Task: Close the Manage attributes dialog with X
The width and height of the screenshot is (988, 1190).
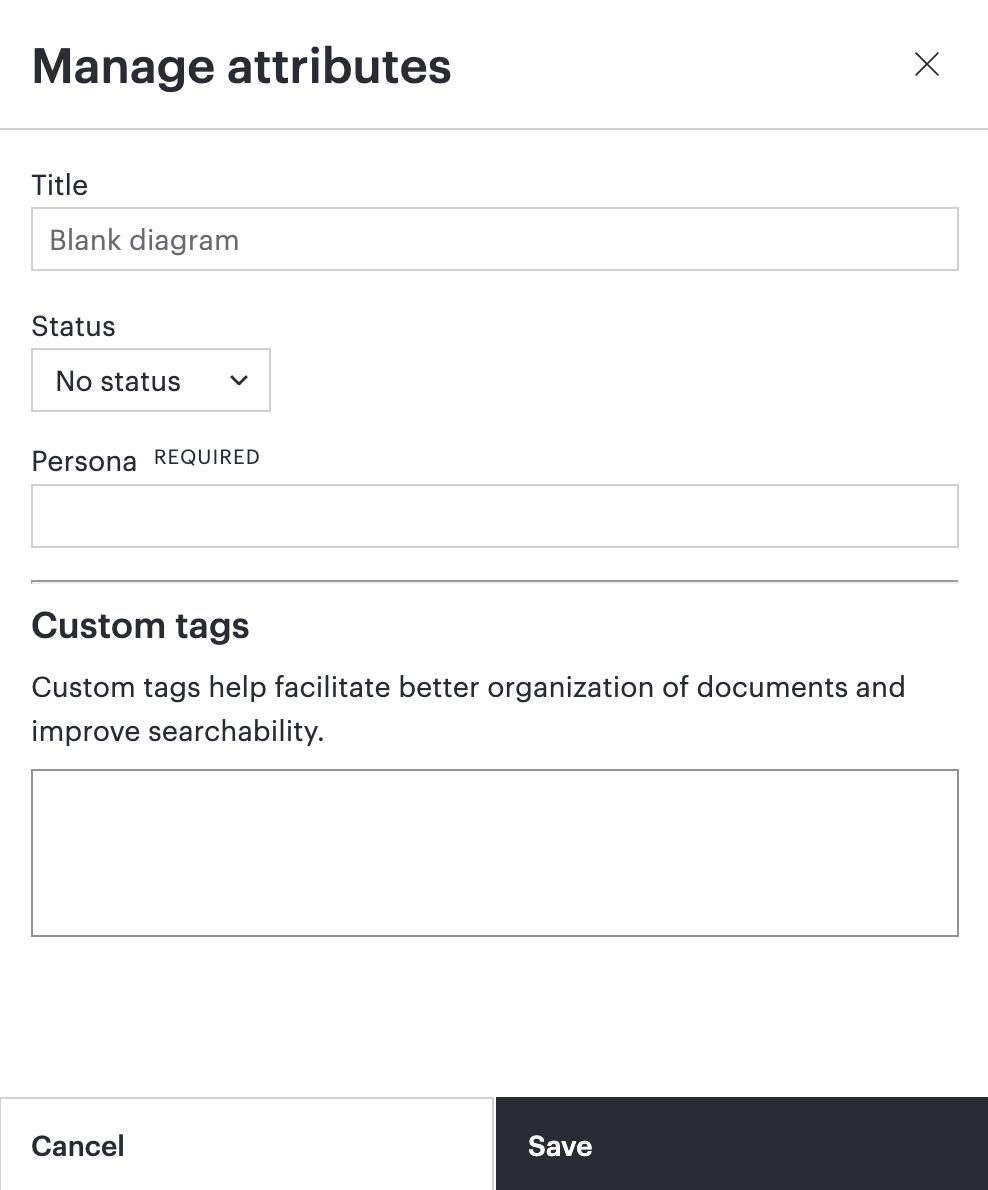Action: (x=927, y=65)
